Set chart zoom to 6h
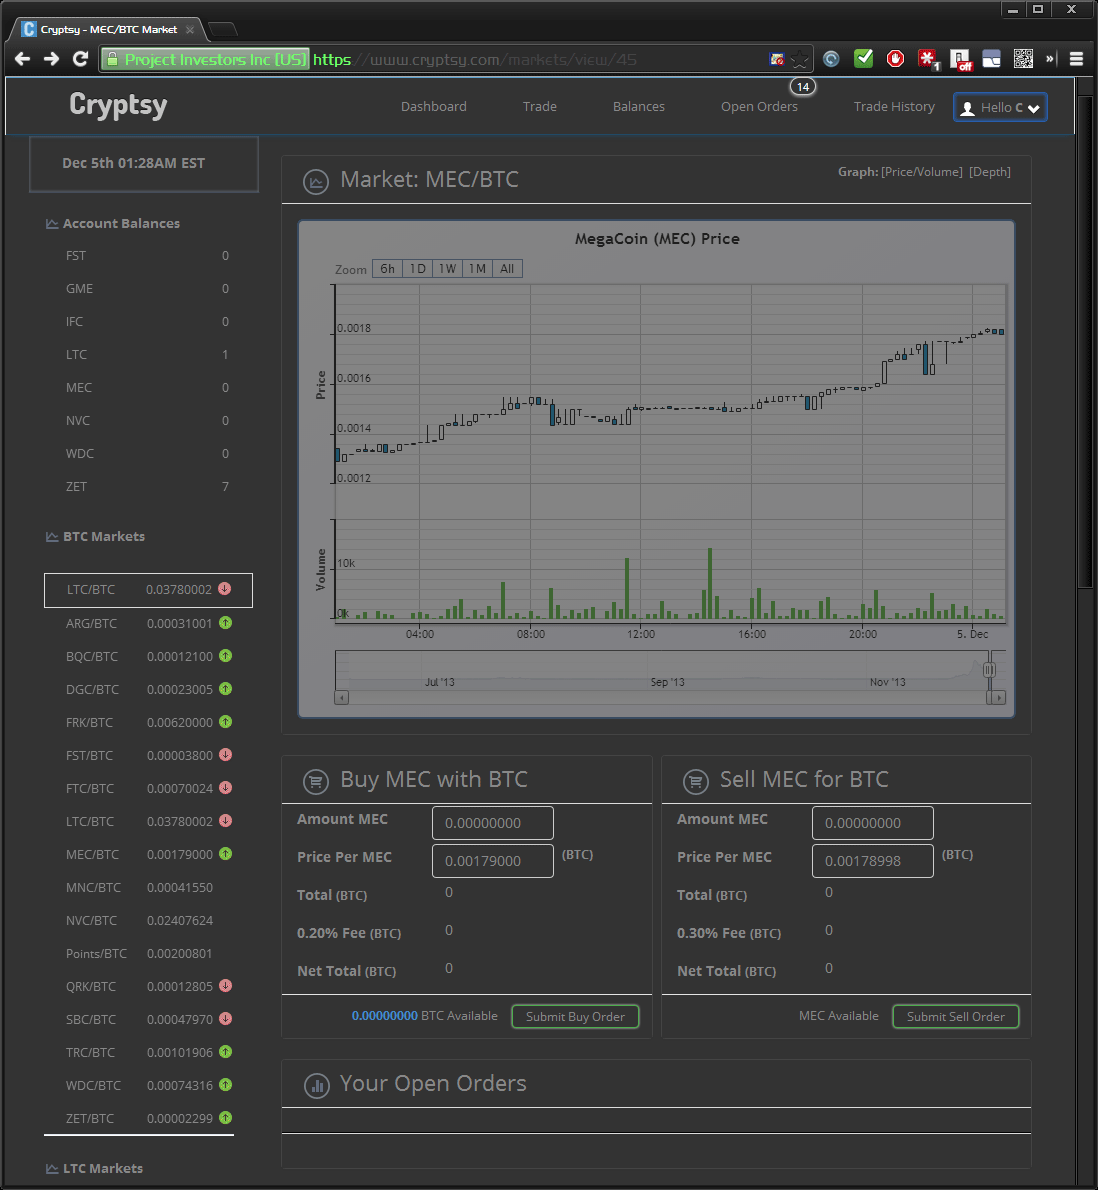 click(x=387, y=269)
